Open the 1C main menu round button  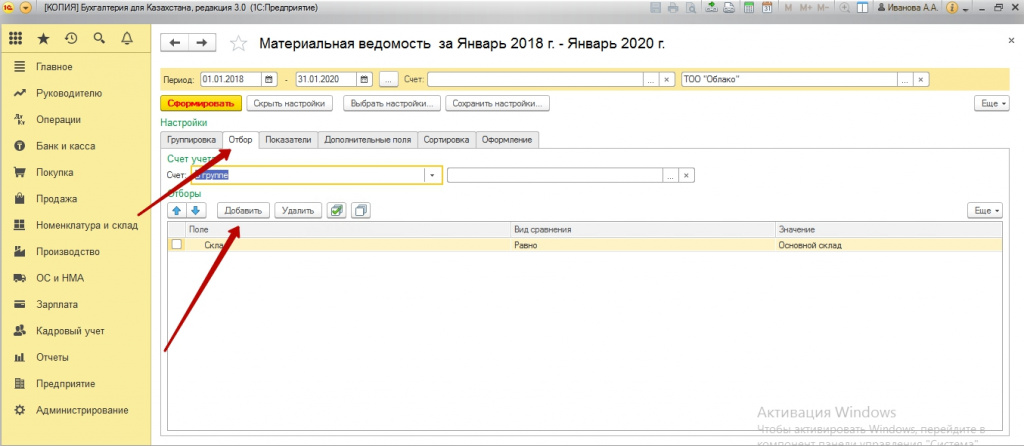point(26,8)
